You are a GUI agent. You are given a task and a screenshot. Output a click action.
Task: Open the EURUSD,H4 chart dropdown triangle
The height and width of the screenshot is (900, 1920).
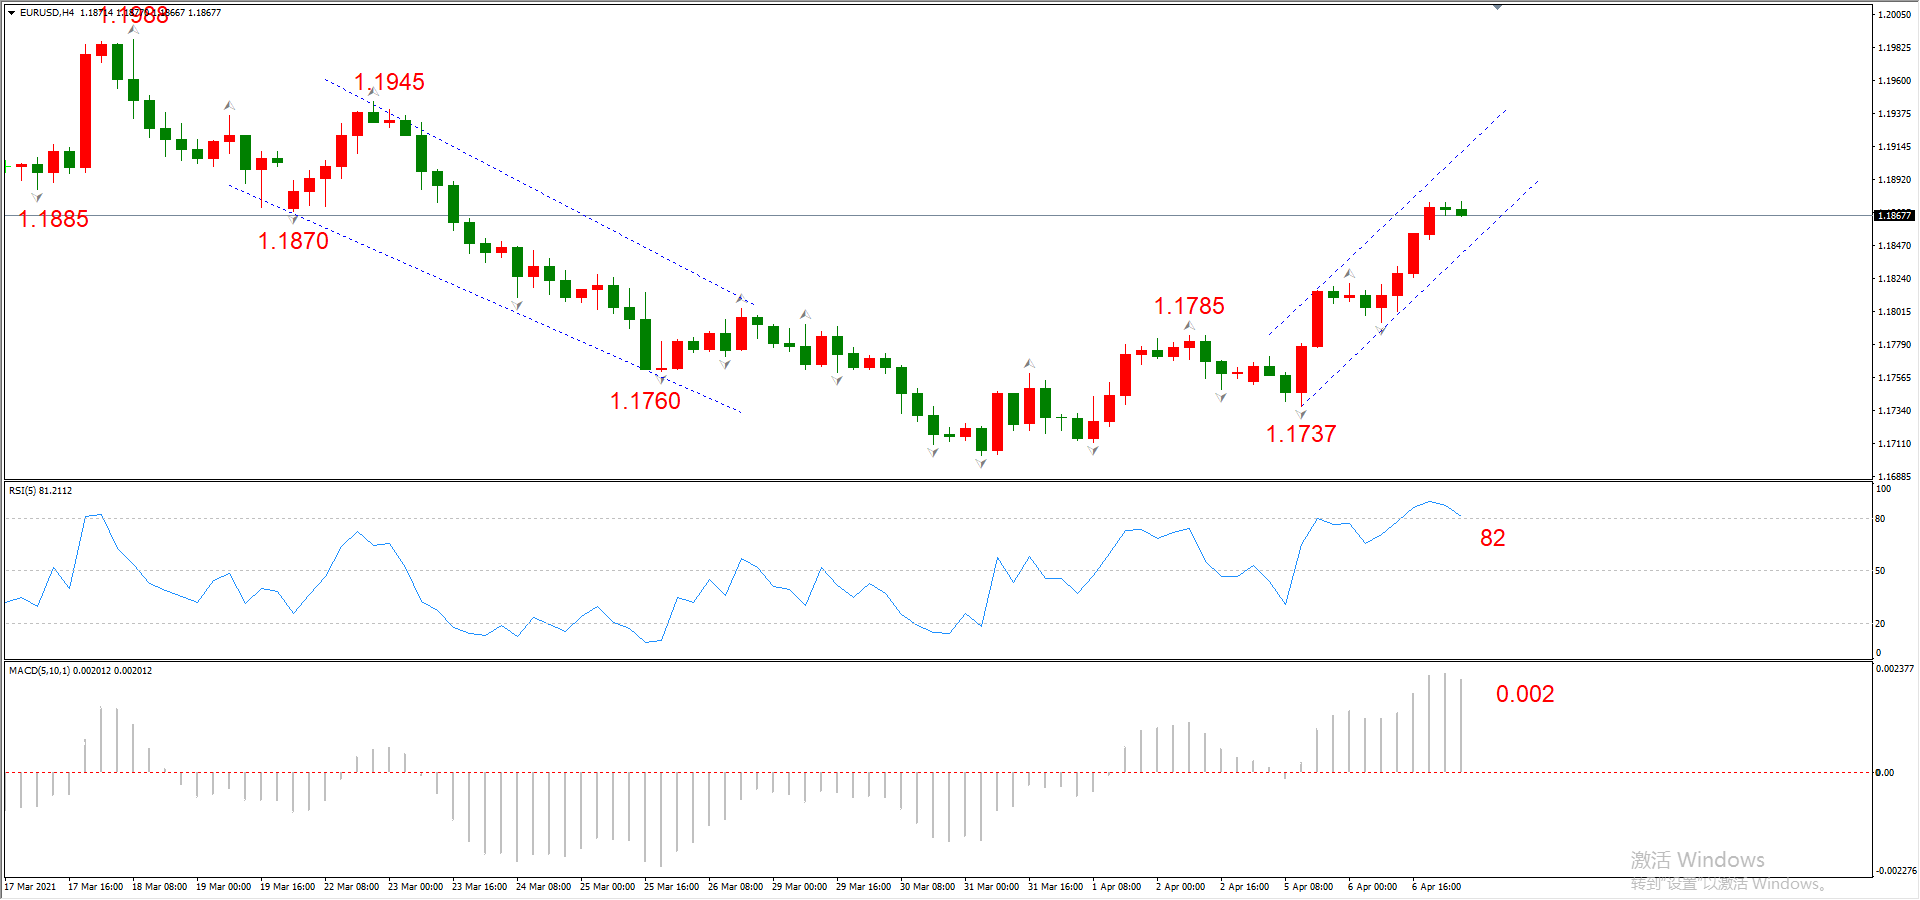click(11, 13)
